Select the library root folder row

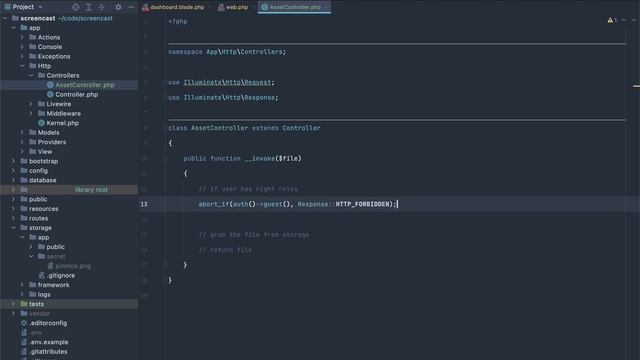tap(69, 190)
